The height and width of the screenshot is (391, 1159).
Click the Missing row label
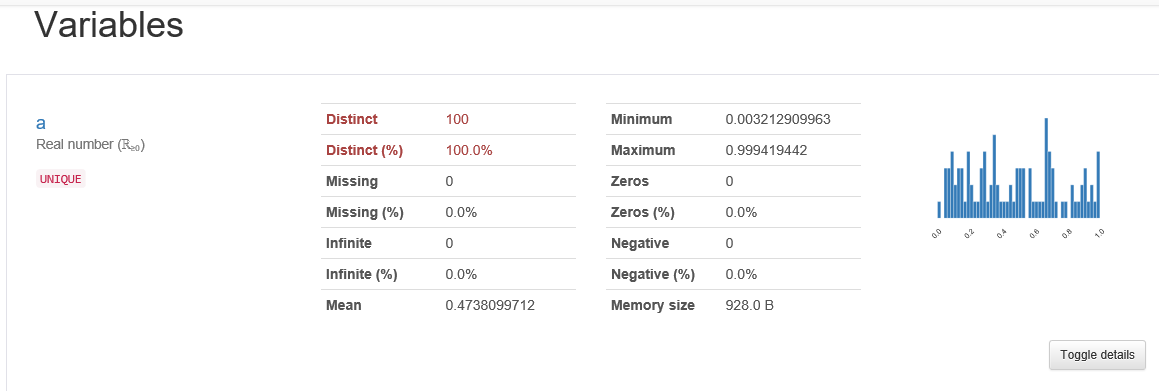352,181
